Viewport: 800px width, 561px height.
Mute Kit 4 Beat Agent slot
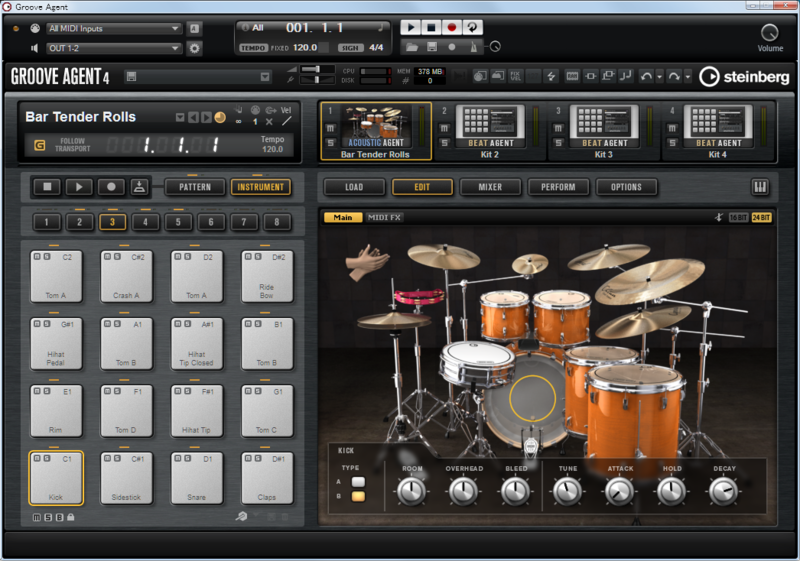[x=672, y=129]
